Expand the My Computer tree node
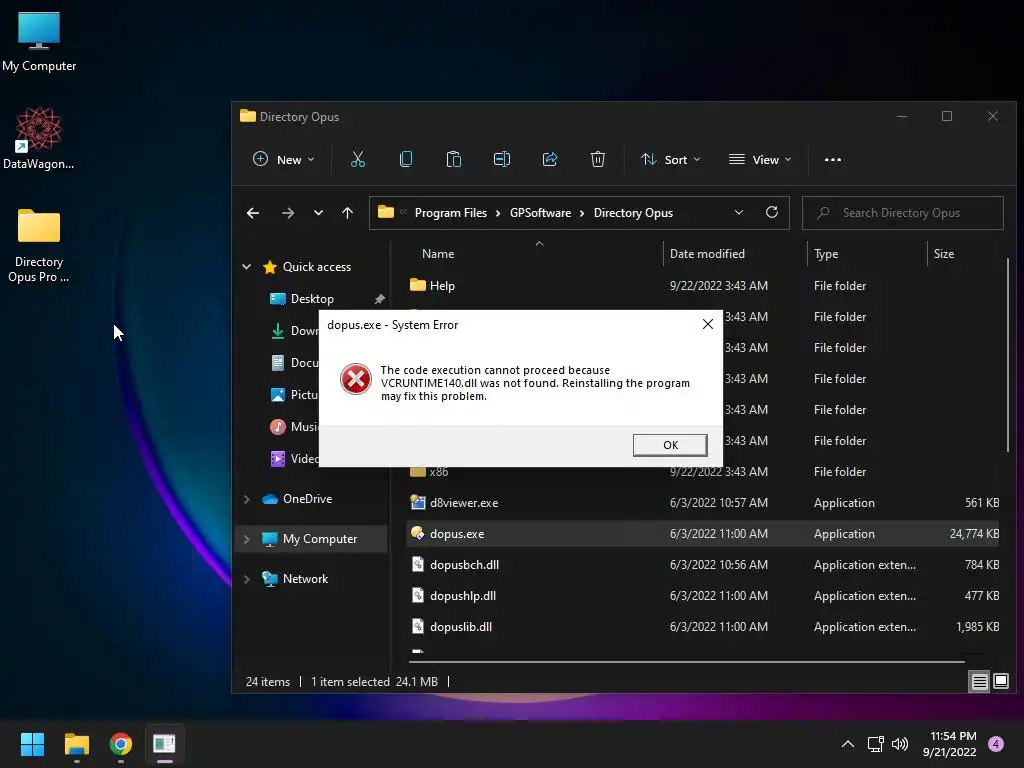 (x=247, y=539)
